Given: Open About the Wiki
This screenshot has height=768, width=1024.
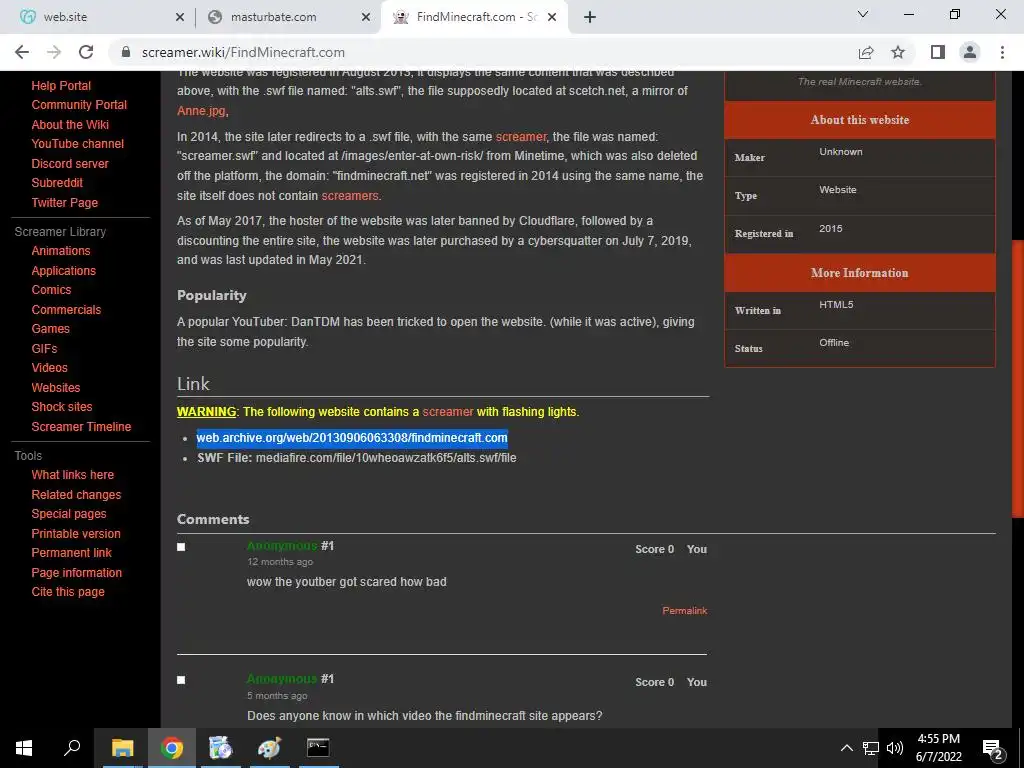Looking at the screenshot, I should (x=70, y=124).
